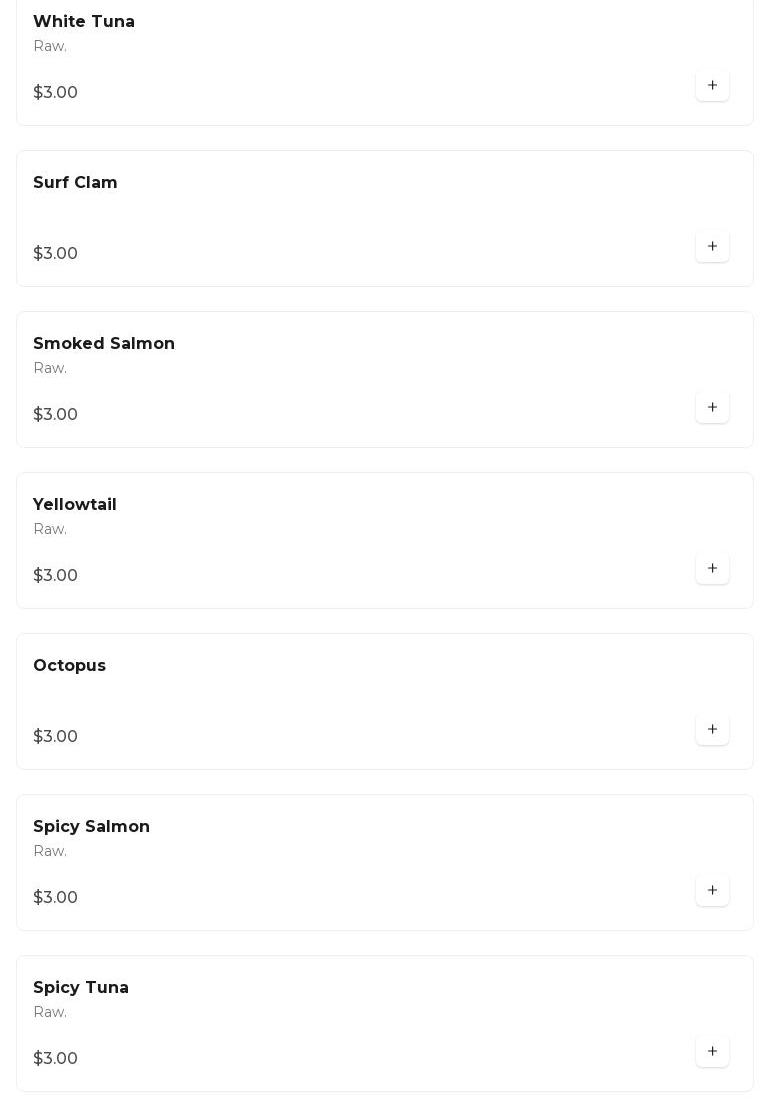
Task: Add Smoked Salmon using its plus icon
Action: click(x=712, y=408)
